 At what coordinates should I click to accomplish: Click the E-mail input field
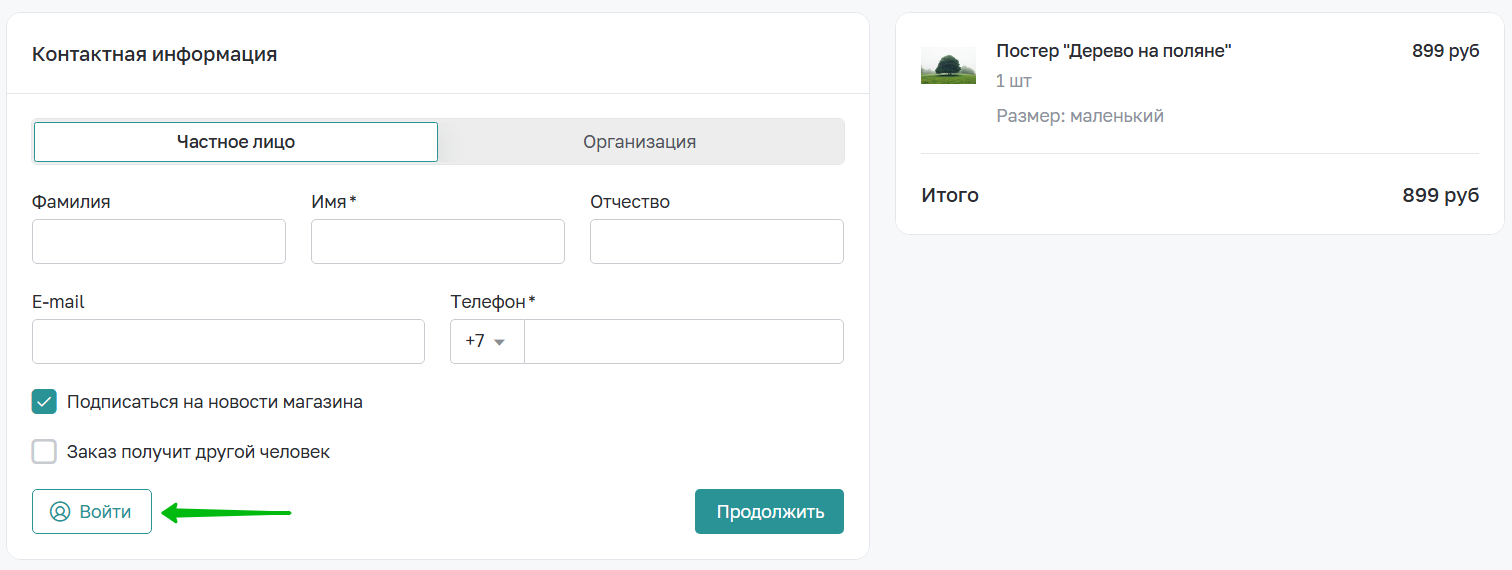click(228, 341)
